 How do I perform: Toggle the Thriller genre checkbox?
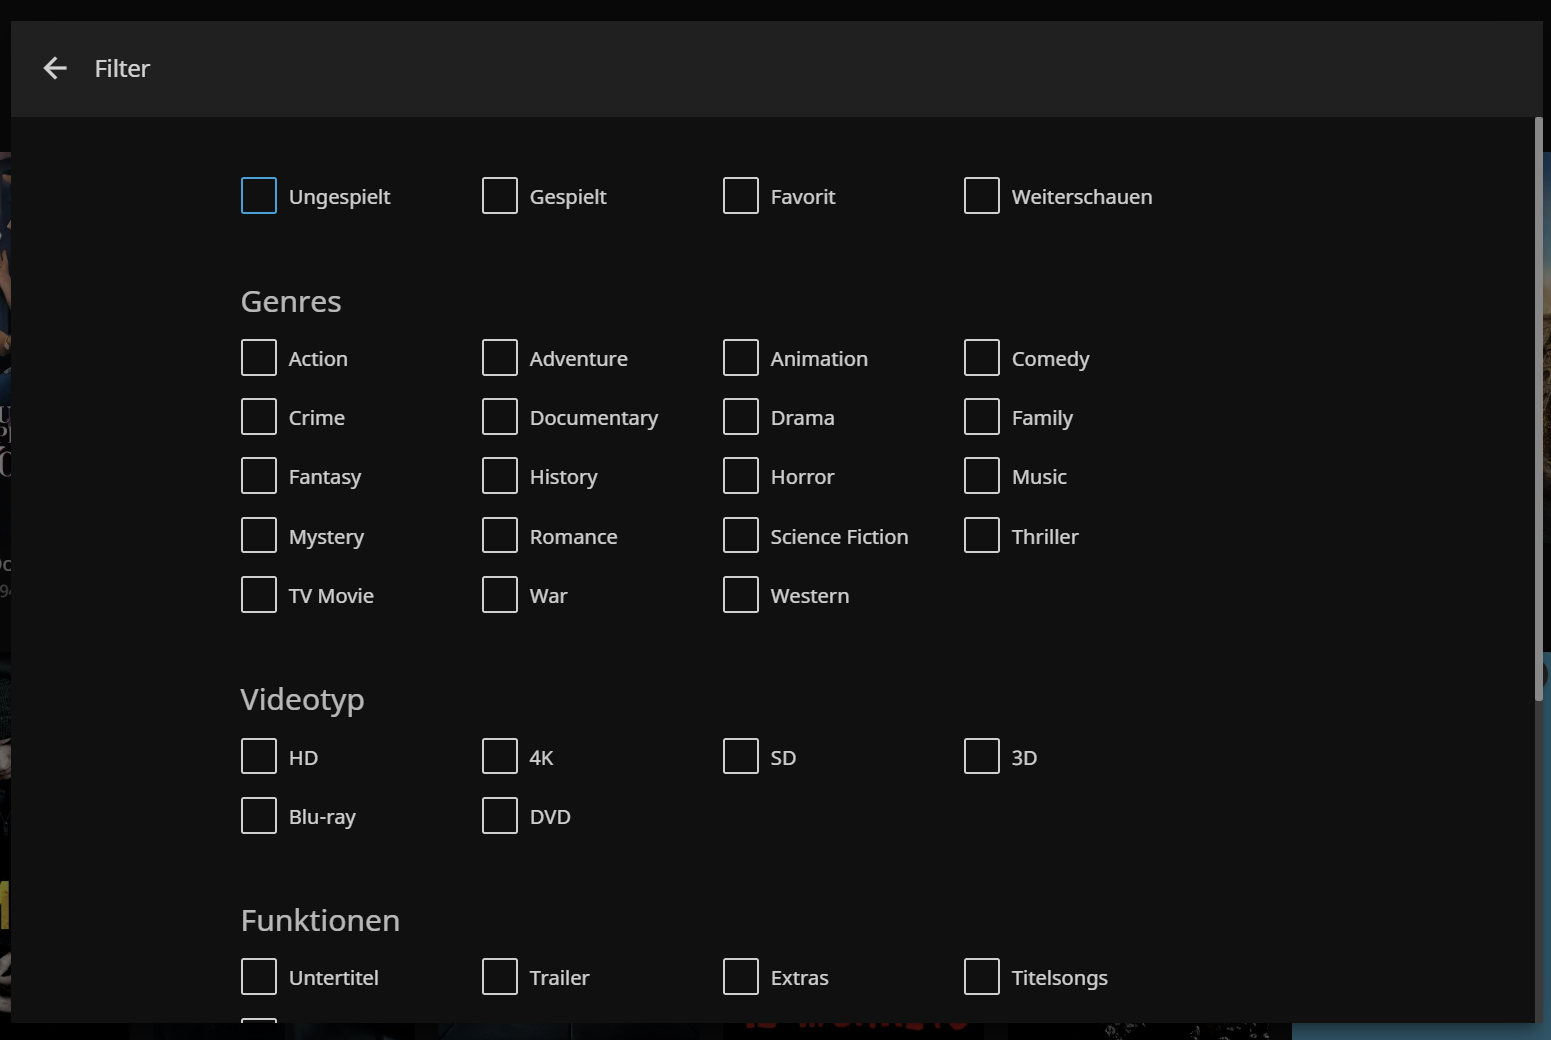pyautogui.click(x=982, y=536)
